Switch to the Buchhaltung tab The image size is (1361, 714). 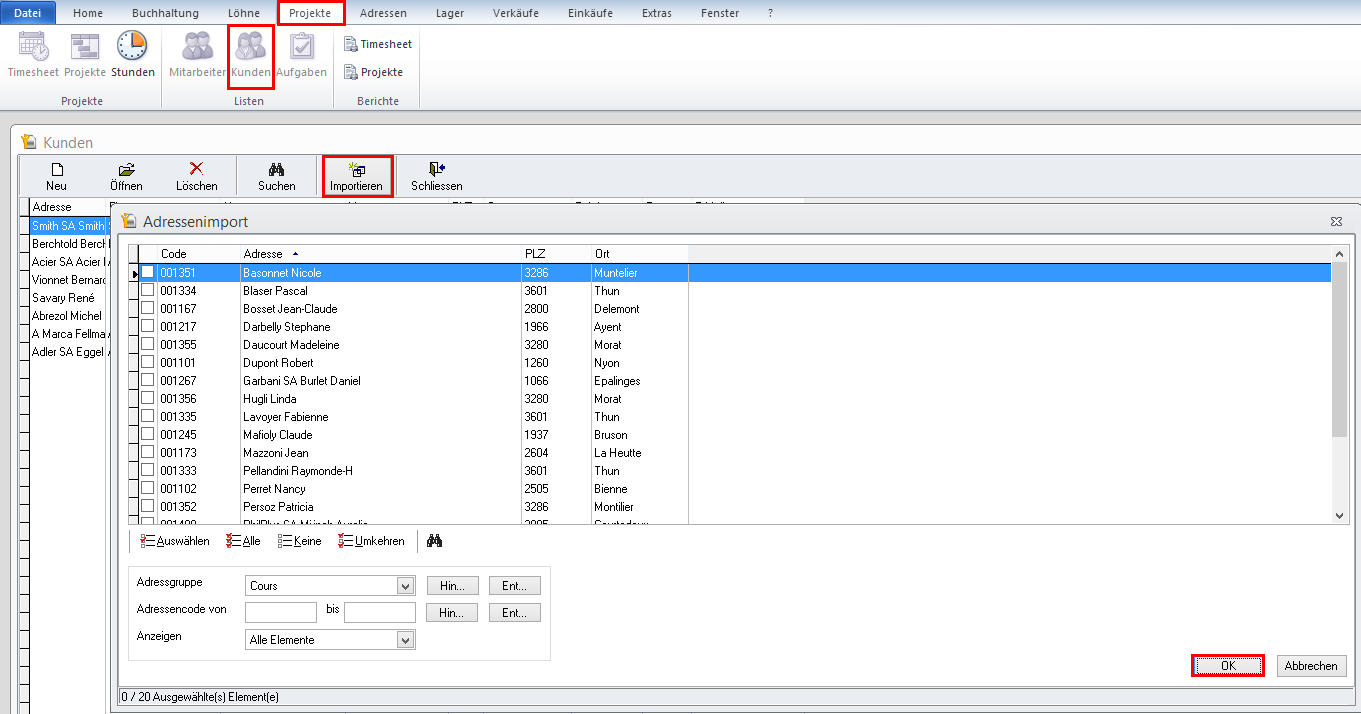pos(165,13)
